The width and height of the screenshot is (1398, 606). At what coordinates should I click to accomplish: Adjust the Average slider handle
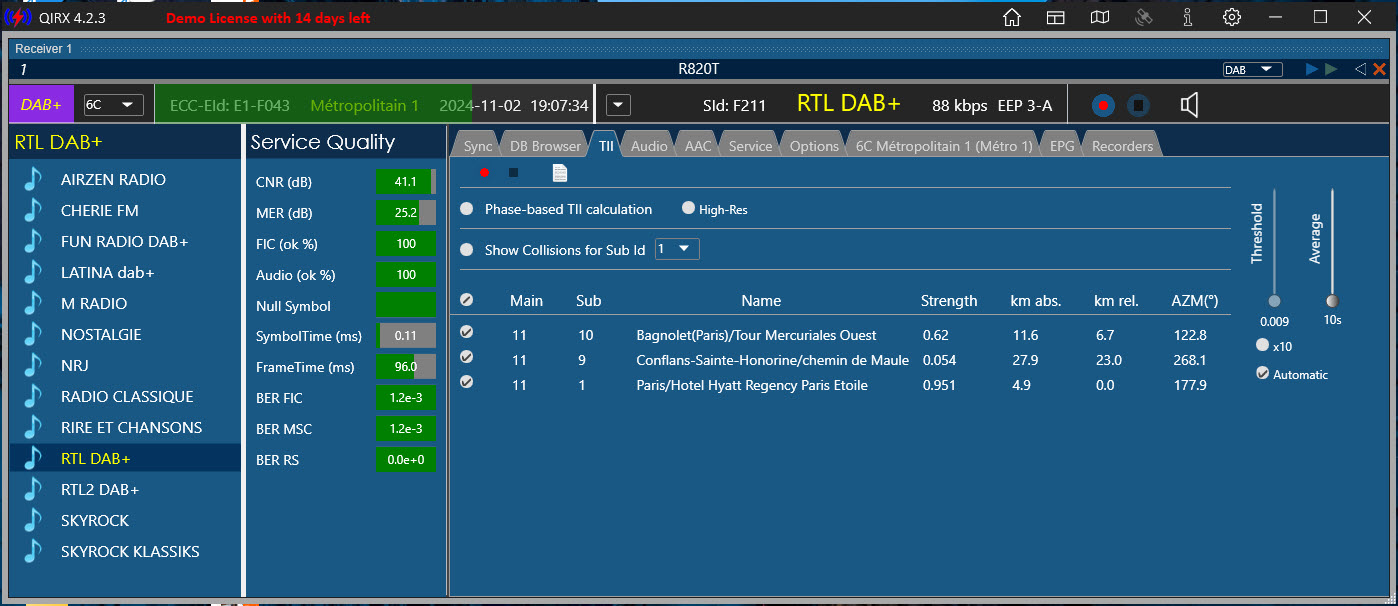point(1332,301)
